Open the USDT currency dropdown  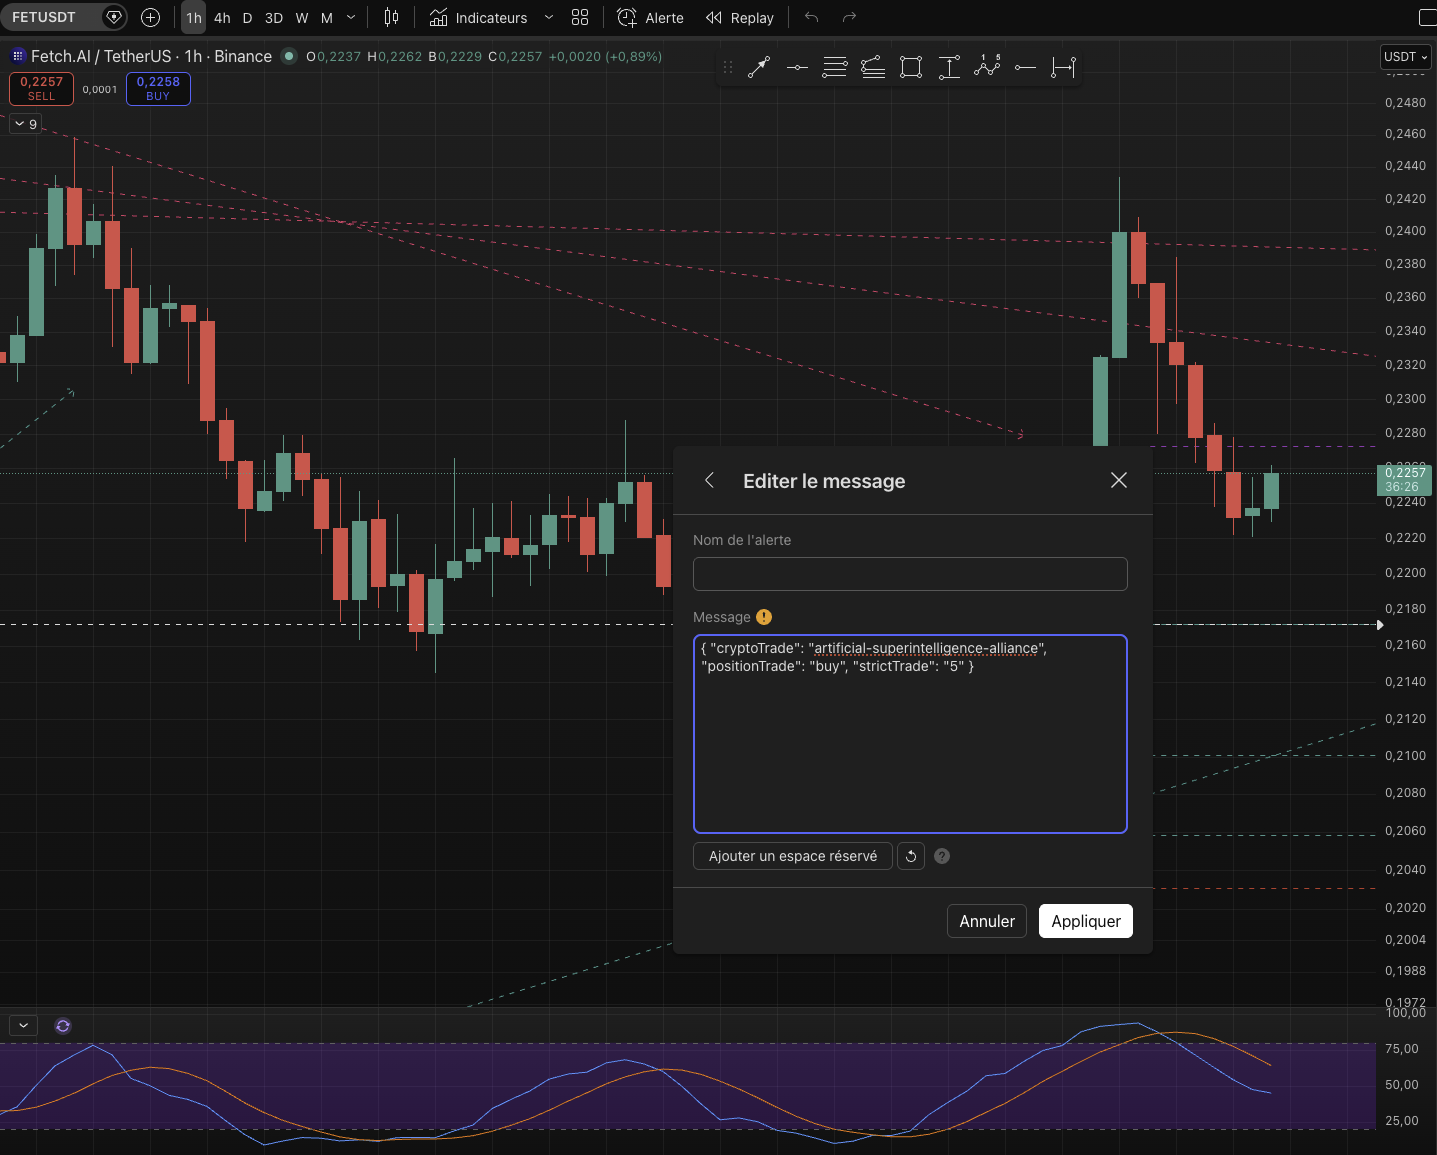pos(1405,57)
